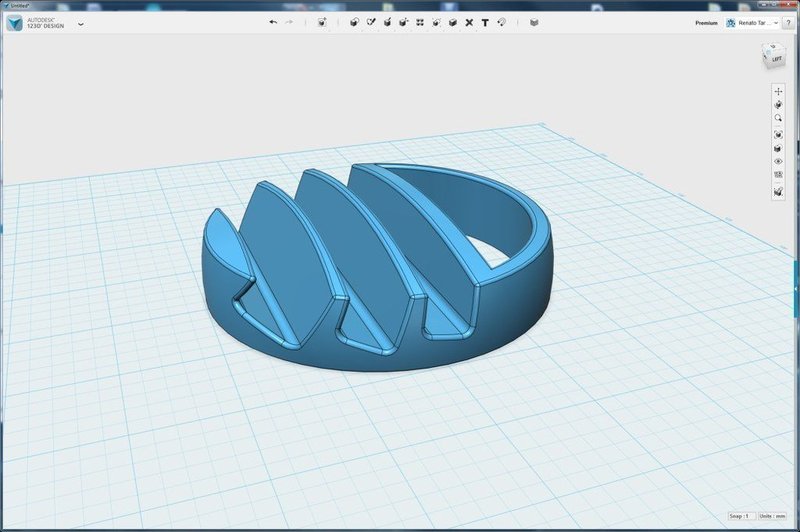
Task: Click the Autodesk 123D Design logo
Action: pyautogui.click(x=14, y=23)
